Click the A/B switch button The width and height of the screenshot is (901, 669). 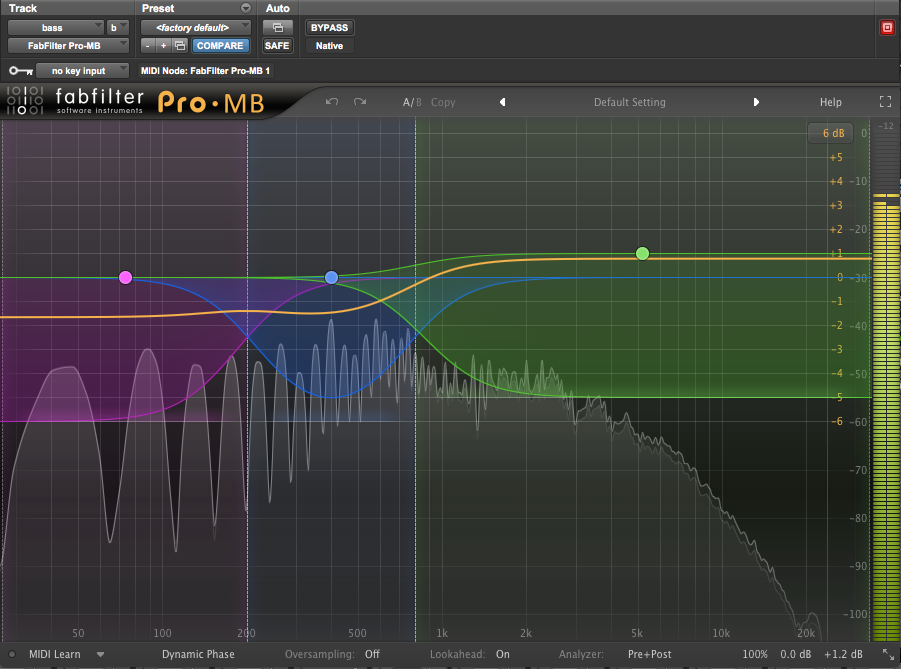point(412,102)
